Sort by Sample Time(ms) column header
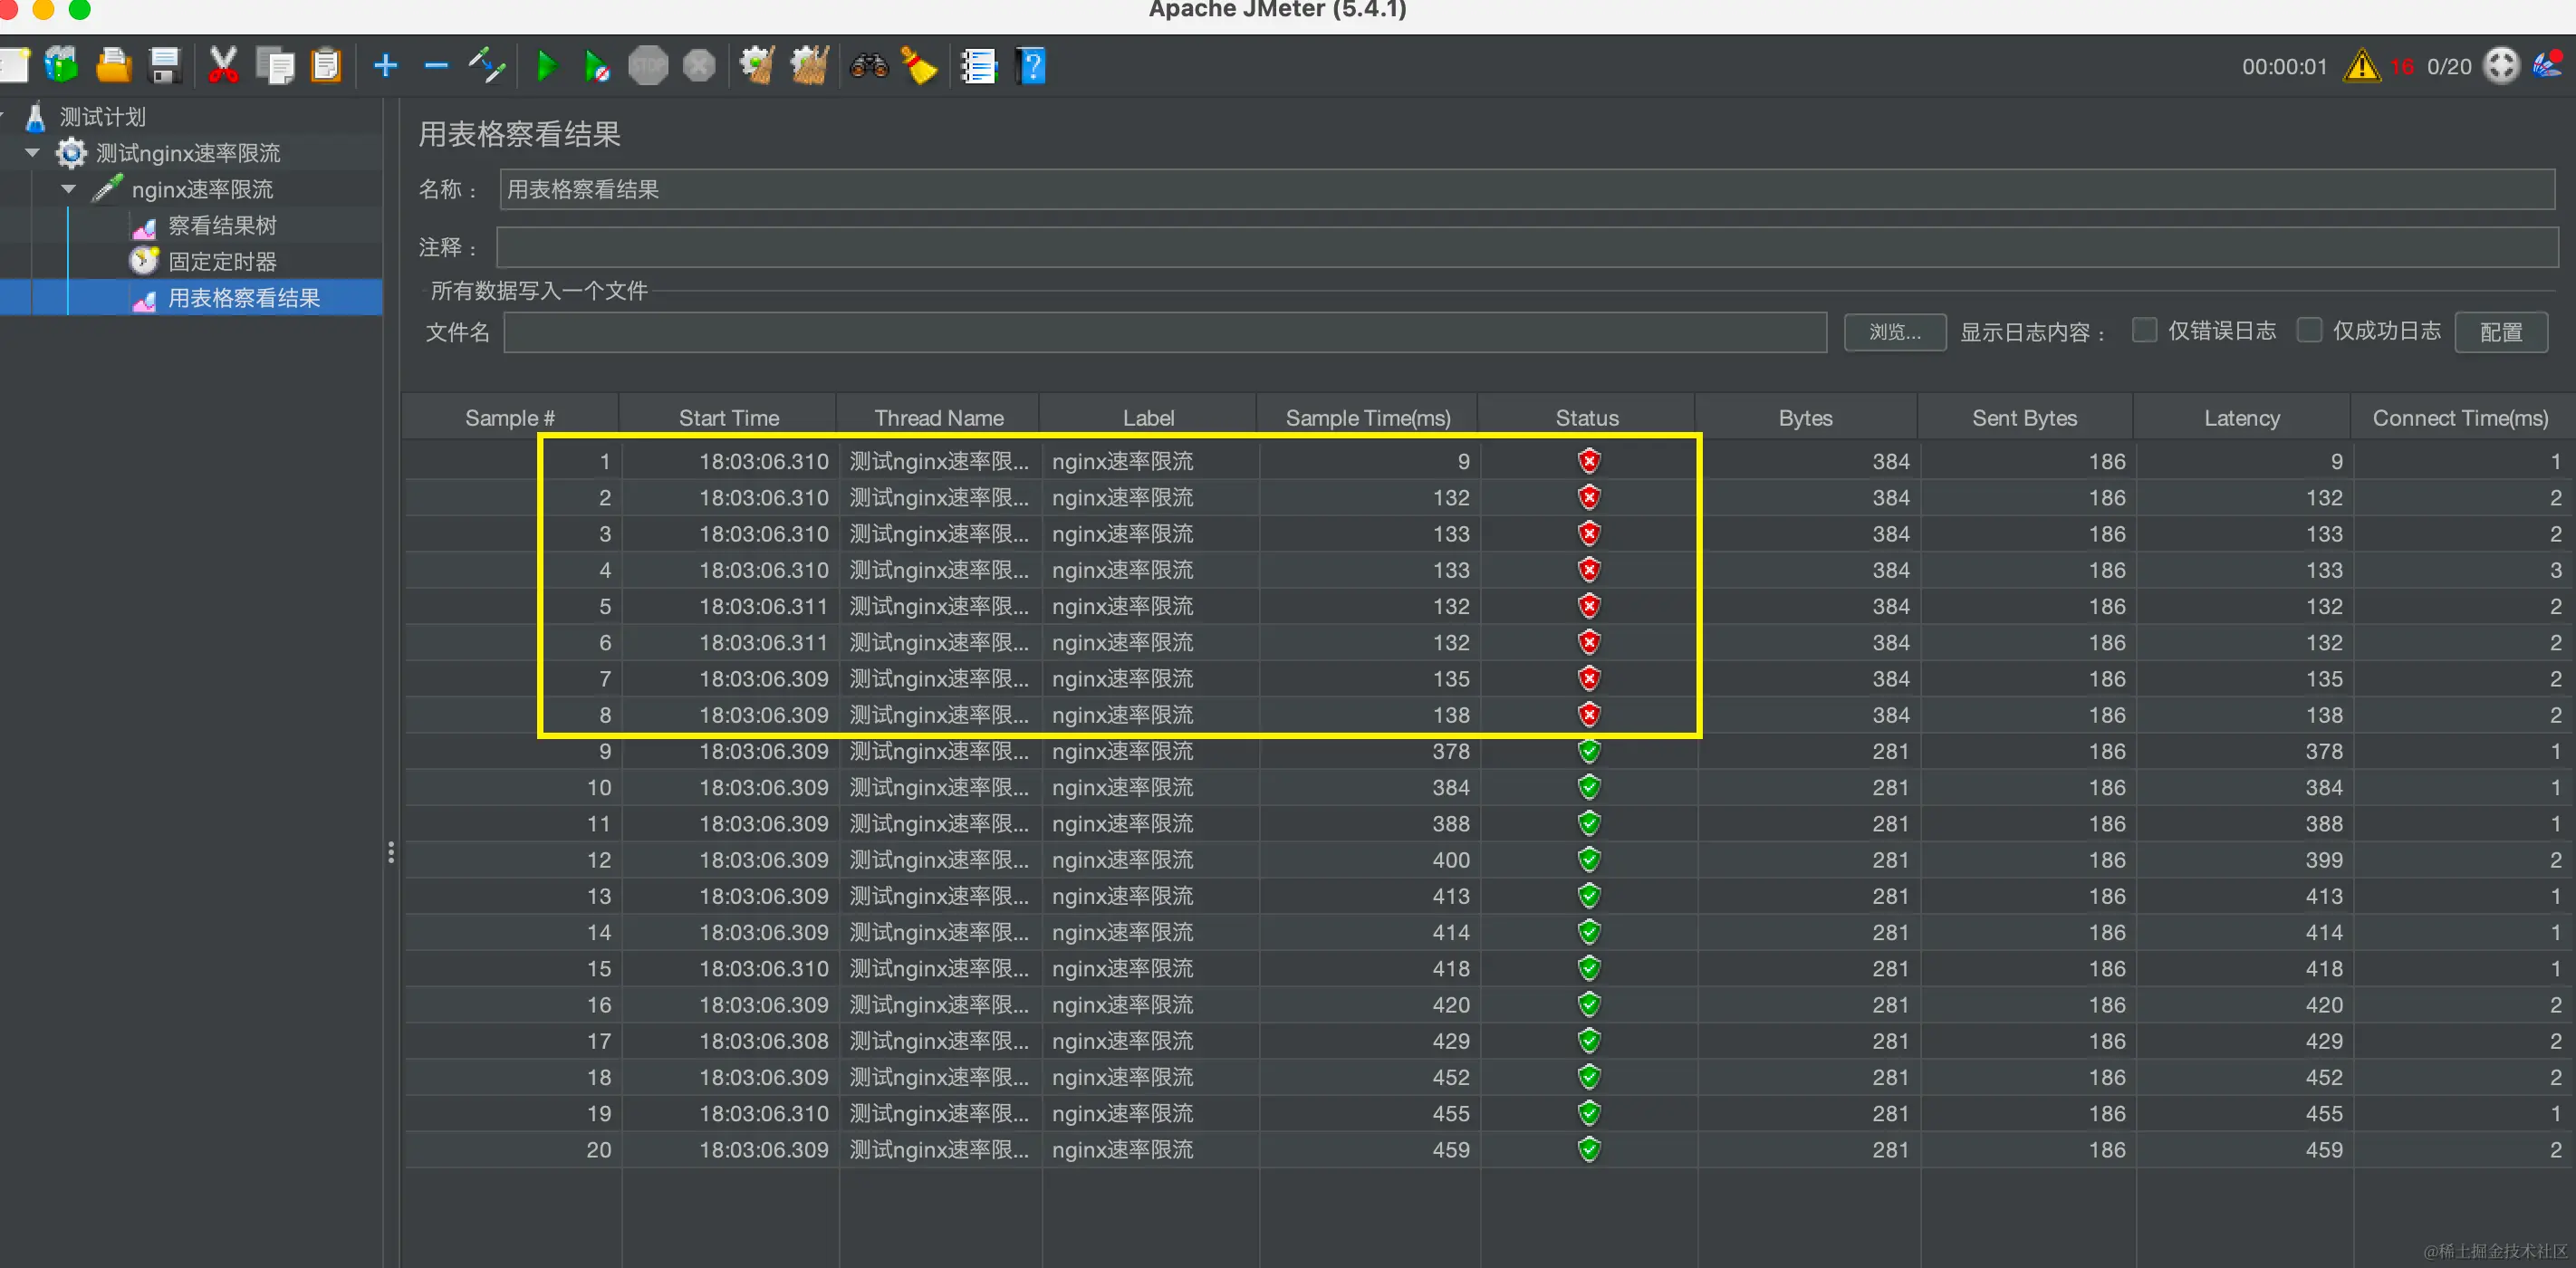The height and width of the screenshot is (1268, 2576). pos(1367,418)
